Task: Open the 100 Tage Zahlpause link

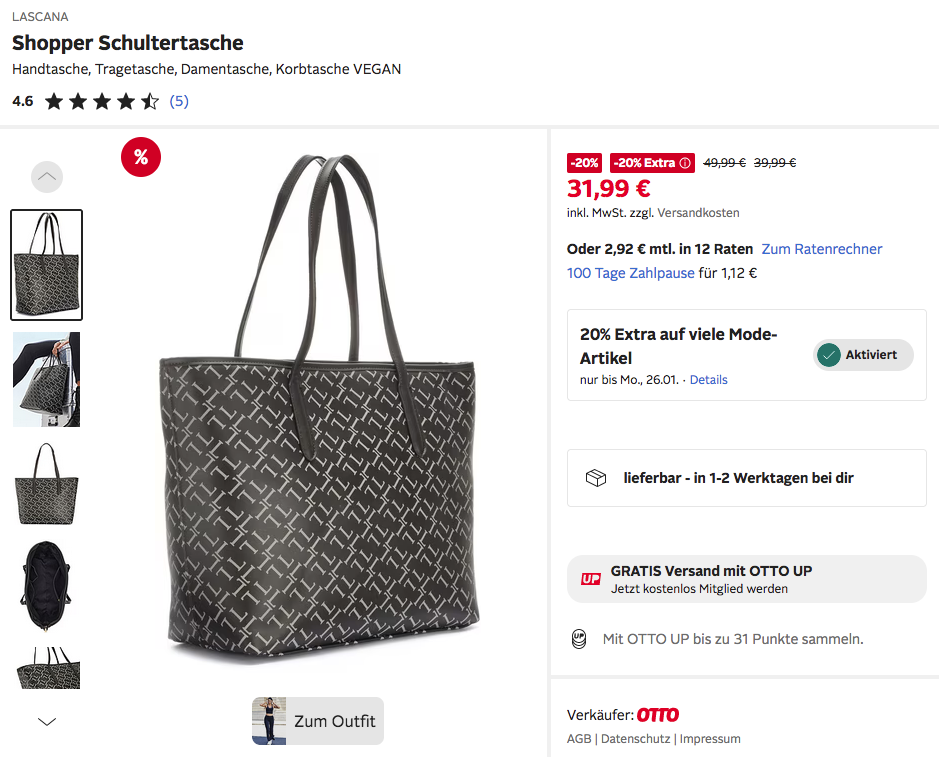Action: point(630,273)
